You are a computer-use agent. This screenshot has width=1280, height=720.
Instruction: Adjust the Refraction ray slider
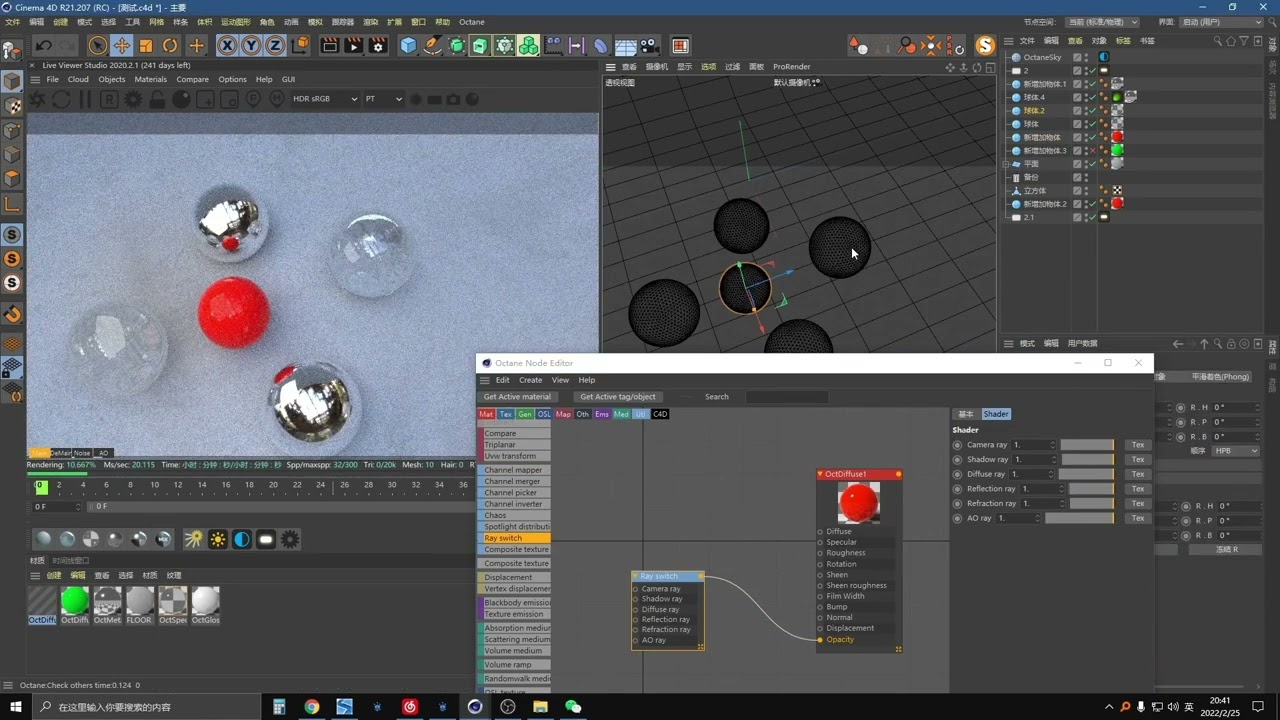click(1091, 503)
